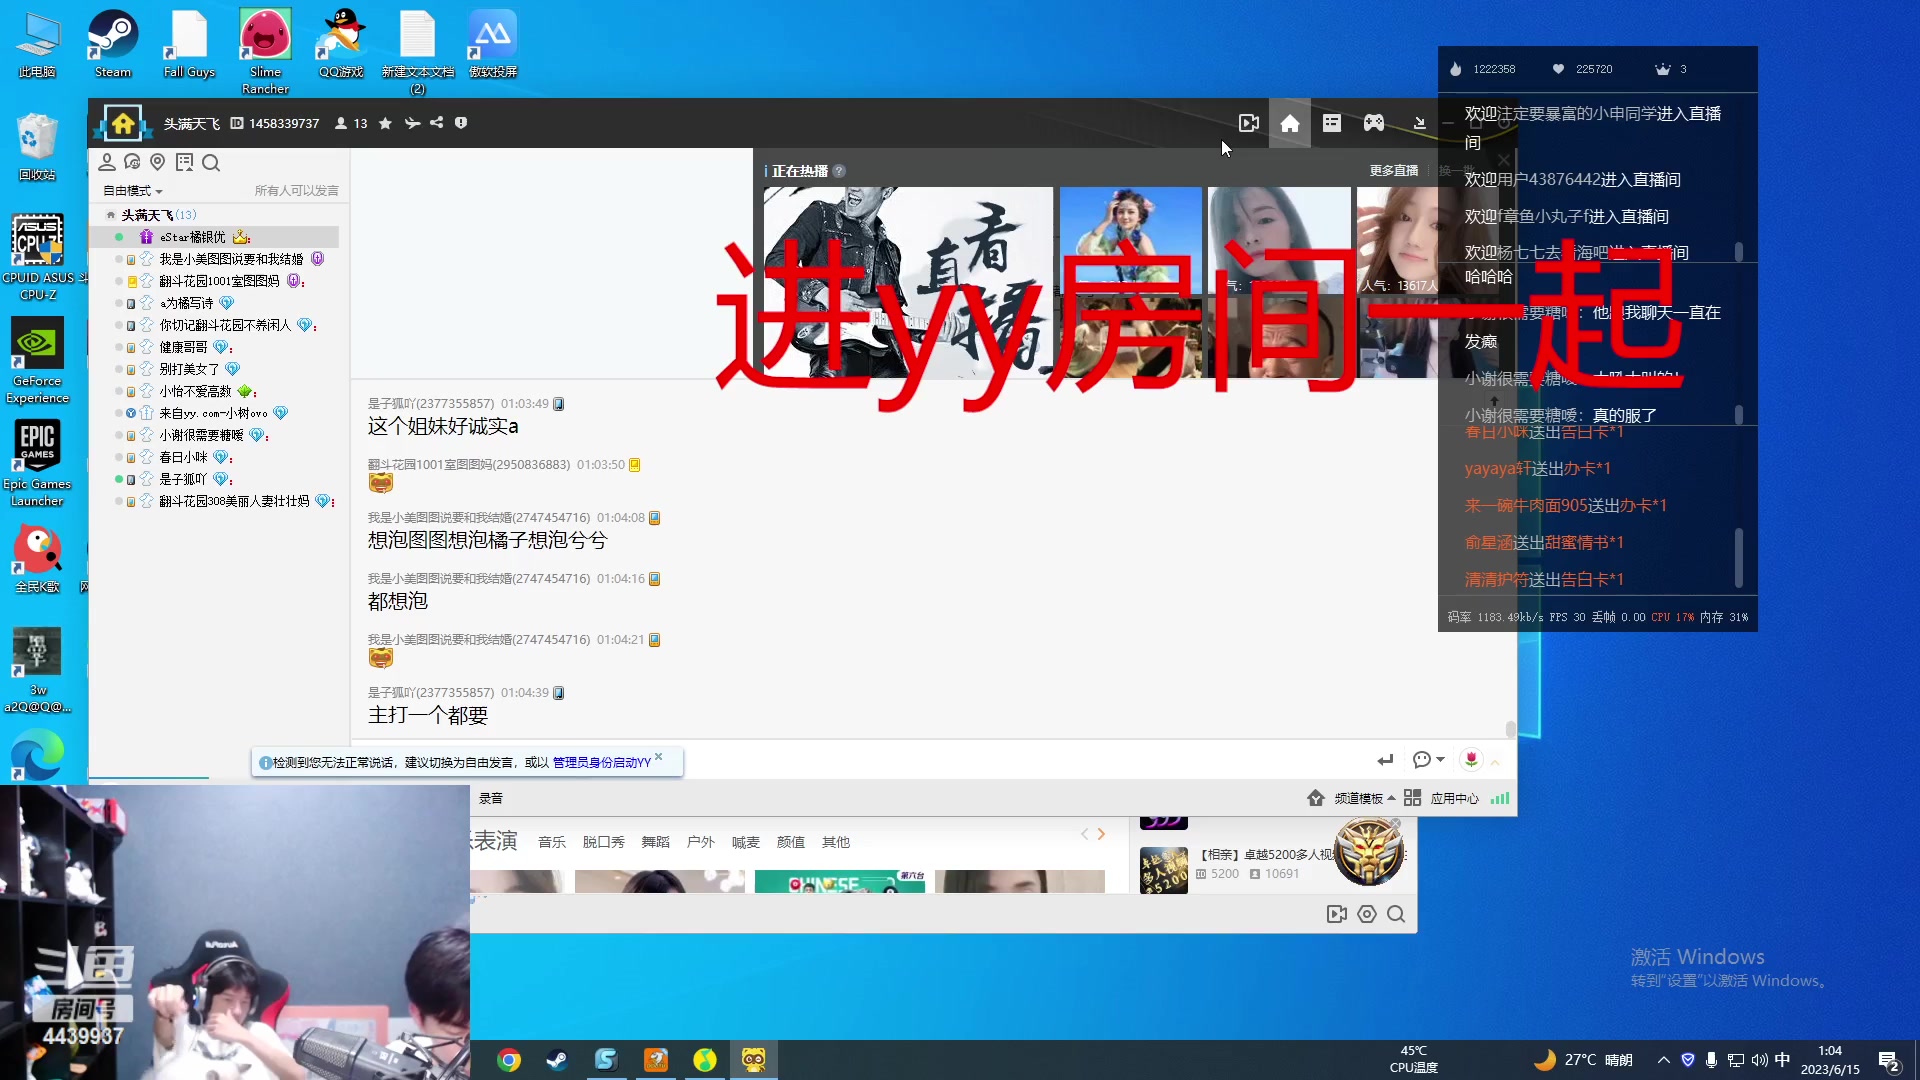Select the 脱口秀 category tab
1920x1080 pixels.
point(604,842)
